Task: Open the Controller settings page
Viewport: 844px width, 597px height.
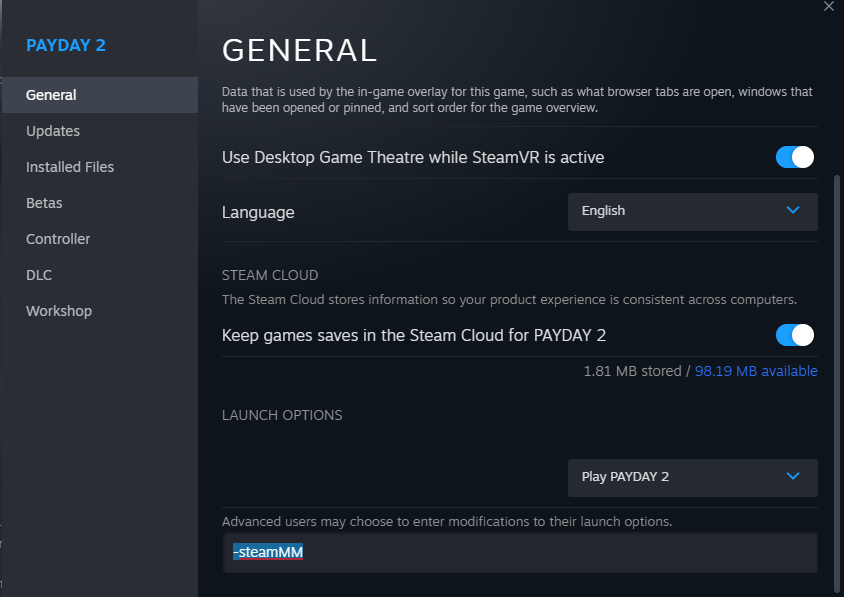Action: [58, 239]
